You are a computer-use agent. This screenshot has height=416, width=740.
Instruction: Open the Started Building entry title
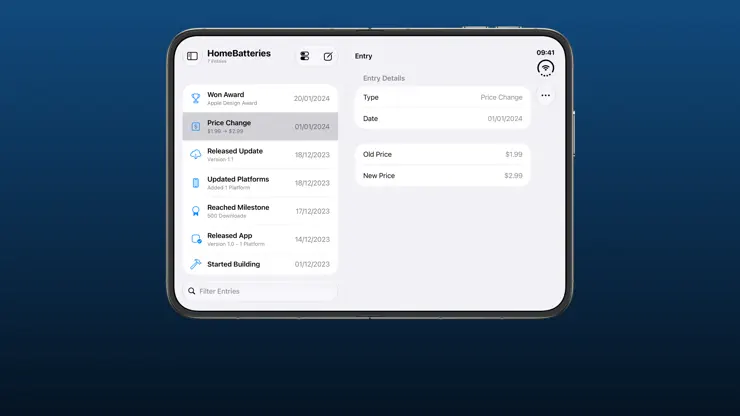(x=234, y=264)
